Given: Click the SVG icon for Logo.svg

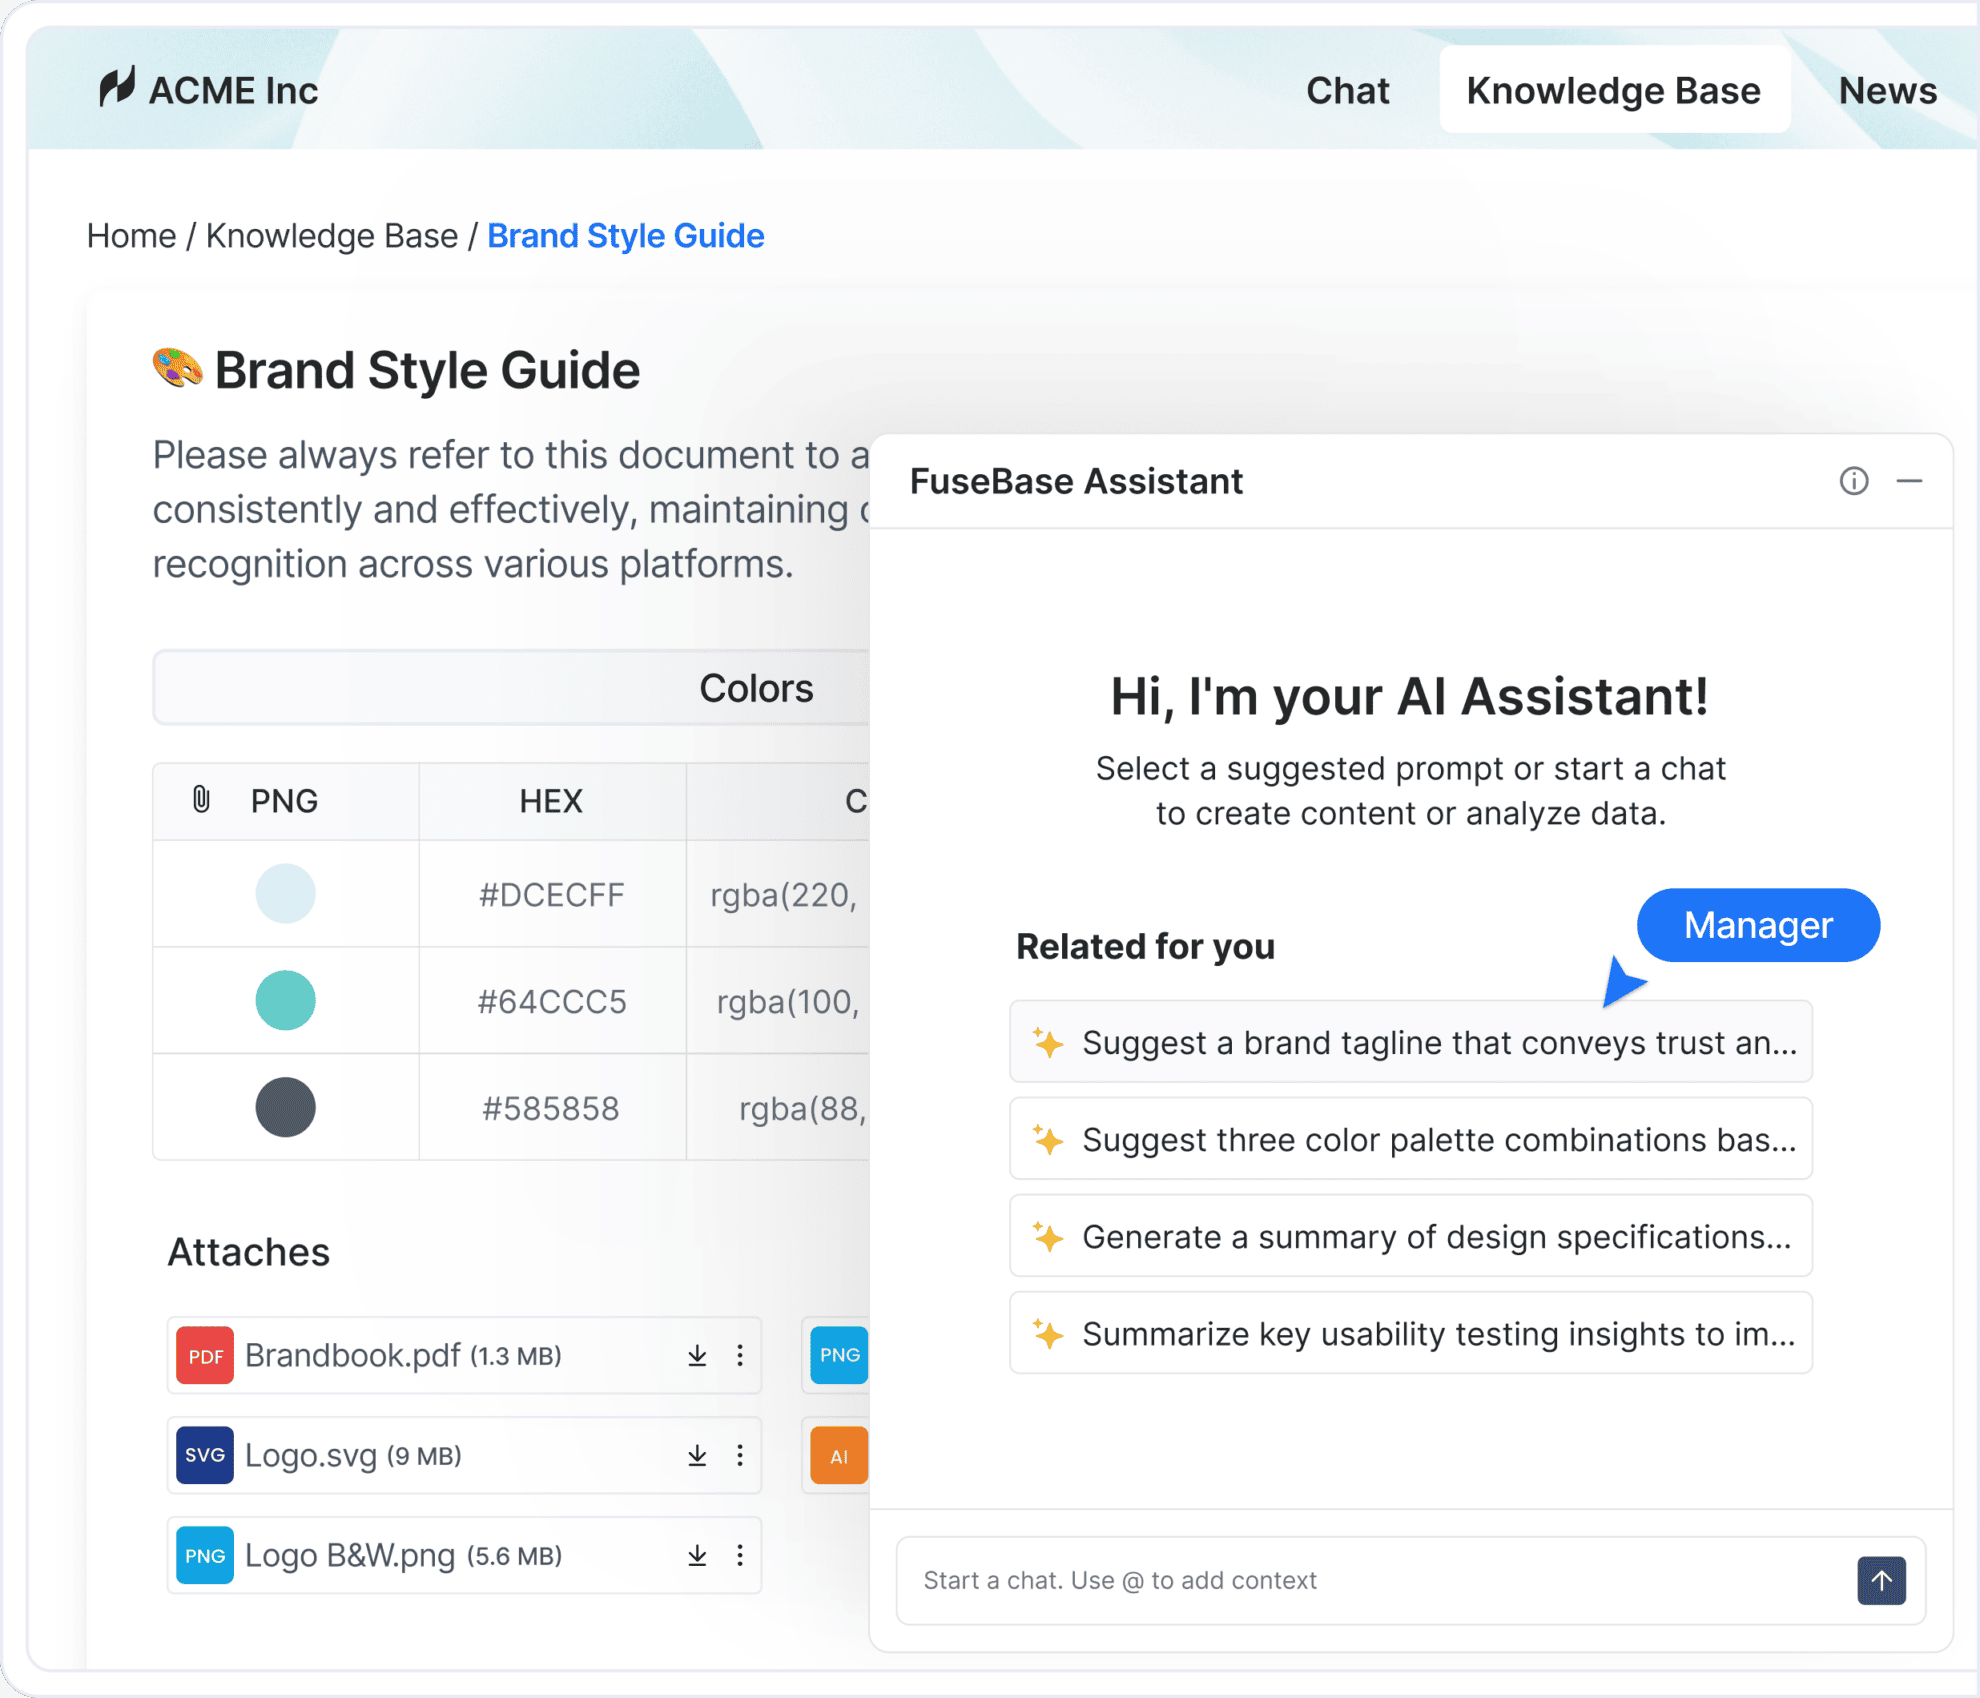Looking at the screenshot, I should [205, 1455].
